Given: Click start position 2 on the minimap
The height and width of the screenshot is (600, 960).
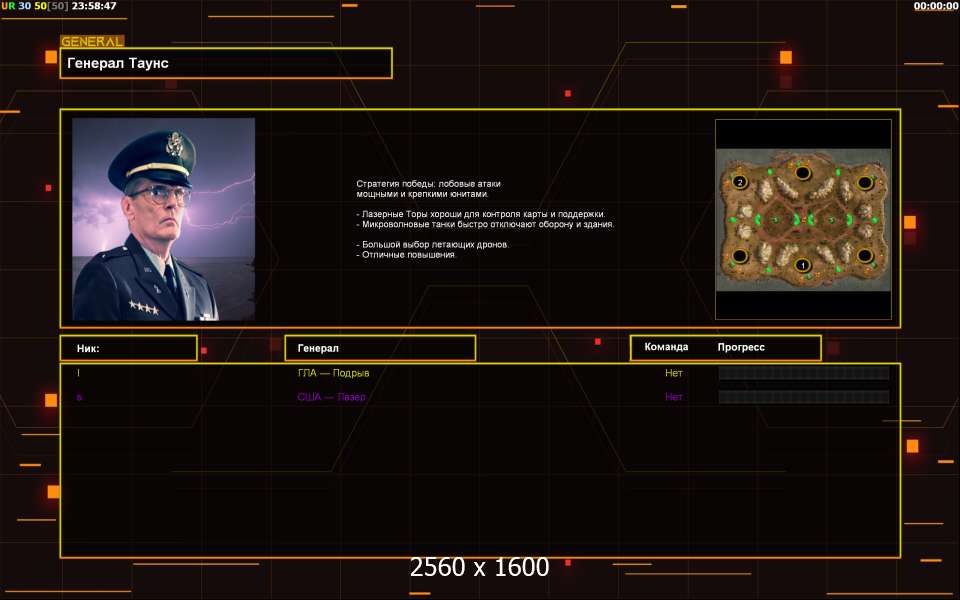Looking at the screenshot, I should point(740,183).
